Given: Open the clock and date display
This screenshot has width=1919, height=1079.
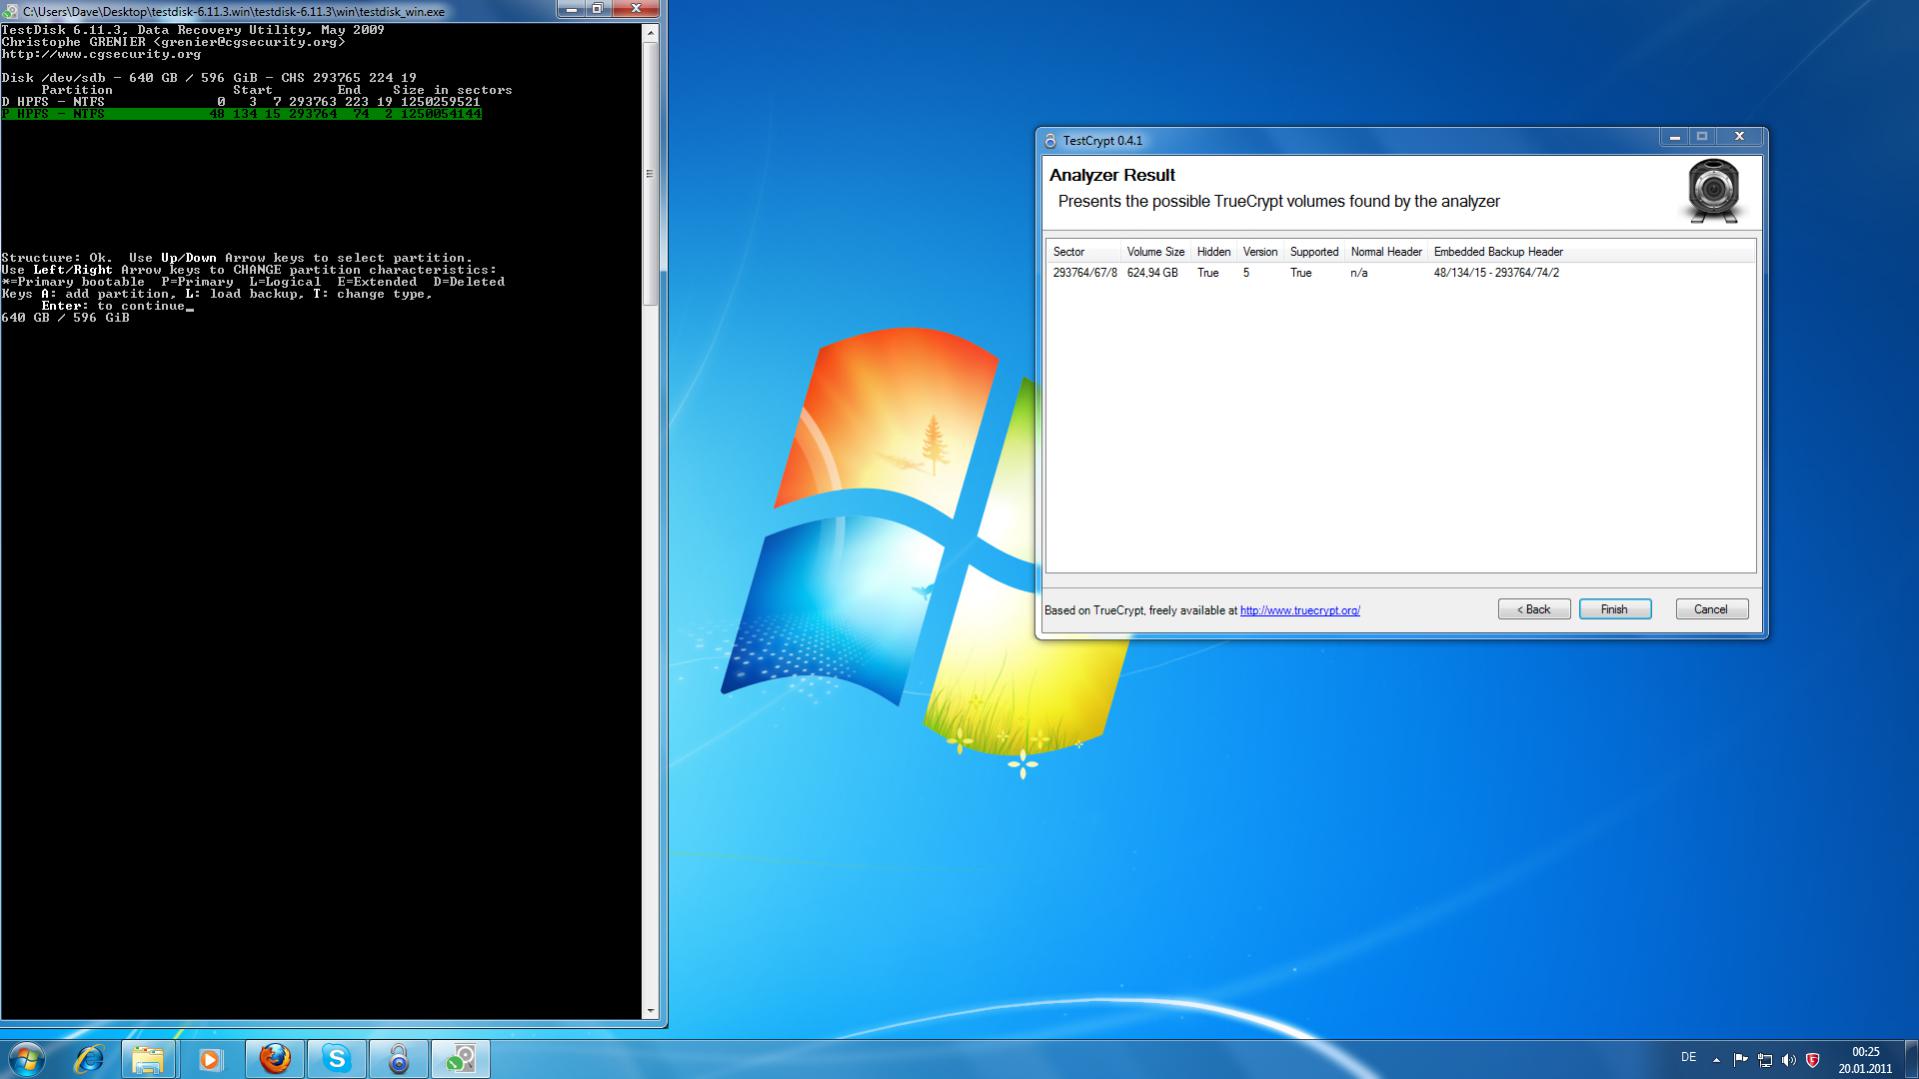Looking at the screenshot, I should 1865,1059.
